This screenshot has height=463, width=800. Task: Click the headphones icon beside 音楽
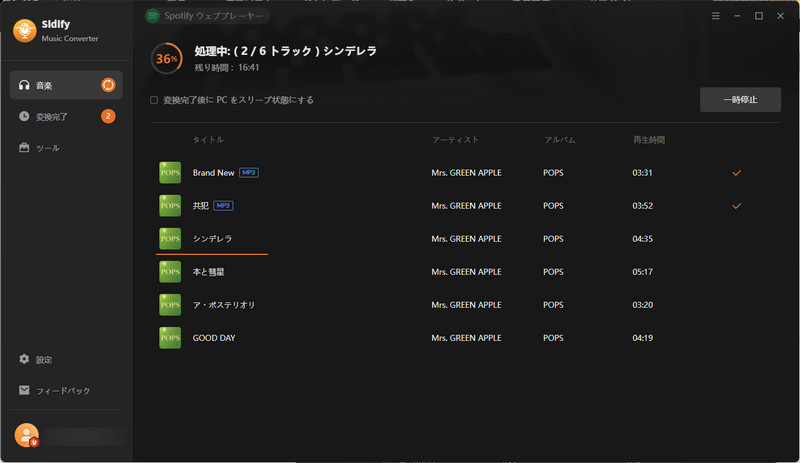(x=24, y=85)
